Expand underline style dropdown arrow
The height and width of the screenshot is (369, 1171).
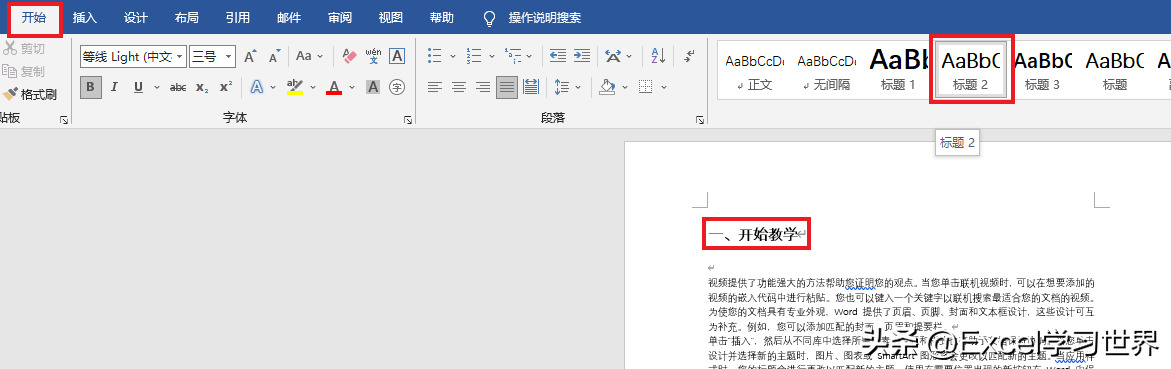tap(157, 87)
